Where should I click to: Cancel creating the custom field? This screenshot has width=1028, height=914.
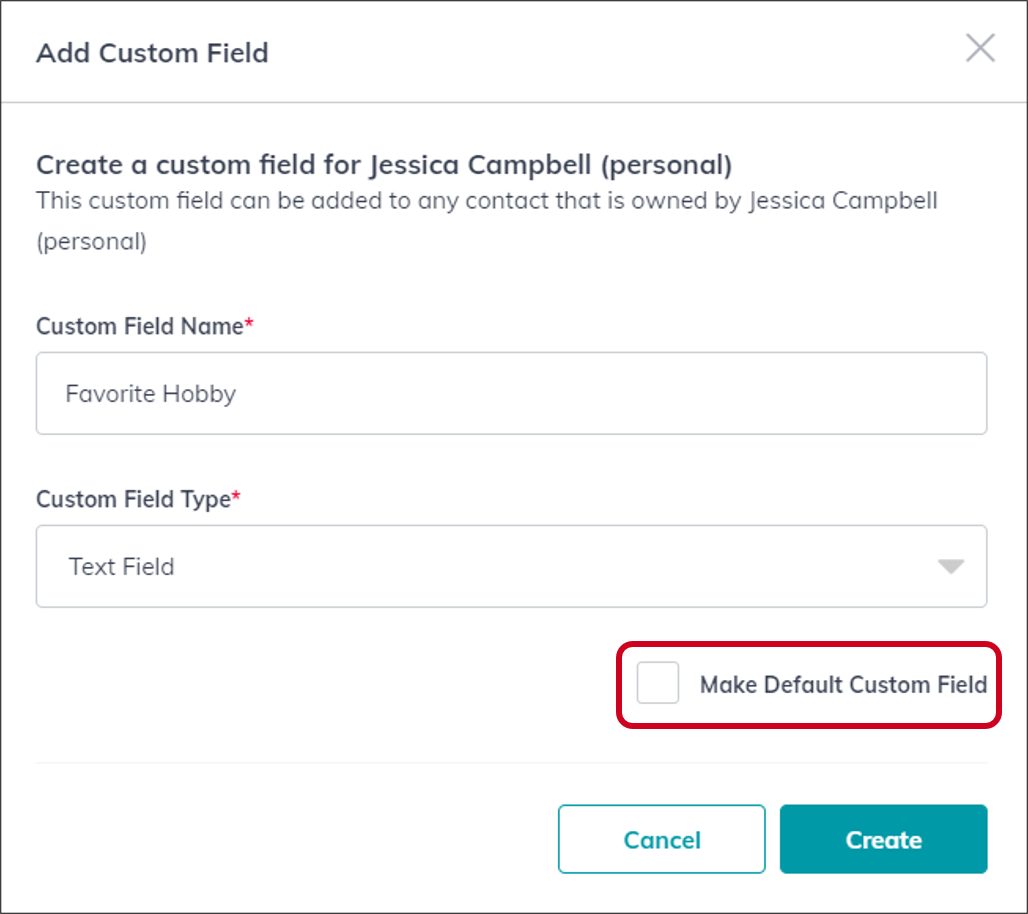[x=661, y=839]
